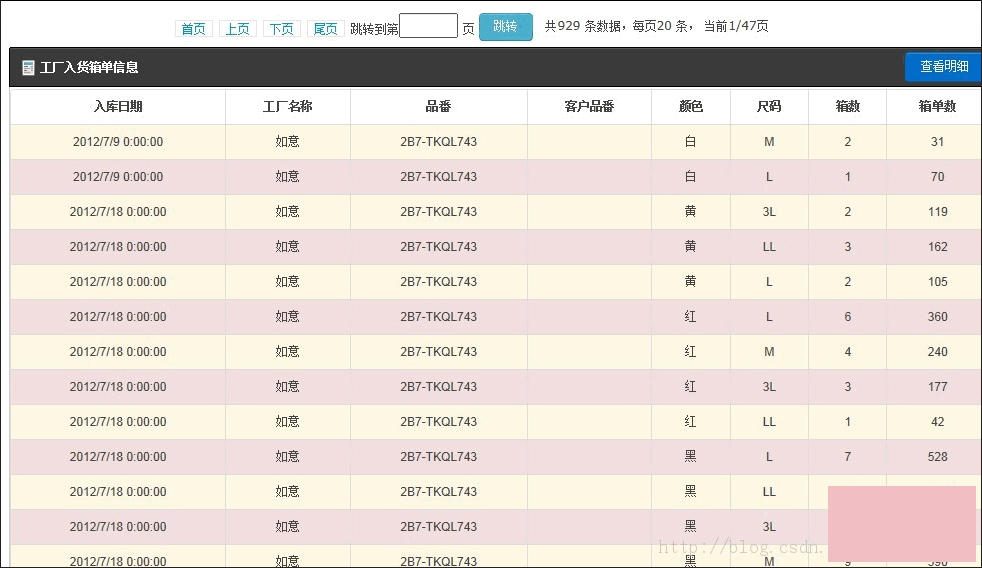Click the document icon beside 工厂入货箱单信息

click(28, 68)
